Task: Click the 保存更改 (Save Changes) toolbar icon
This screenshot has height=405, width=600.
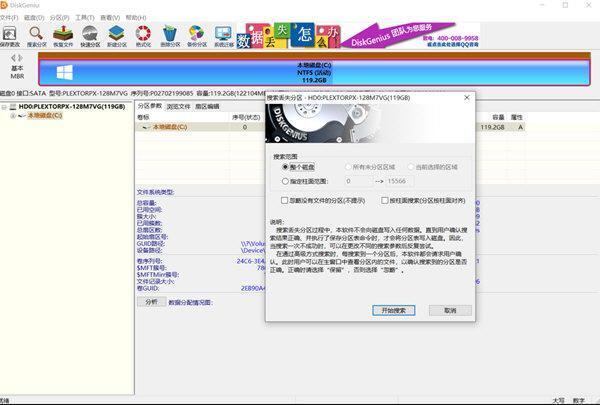Action: (9, 38)
